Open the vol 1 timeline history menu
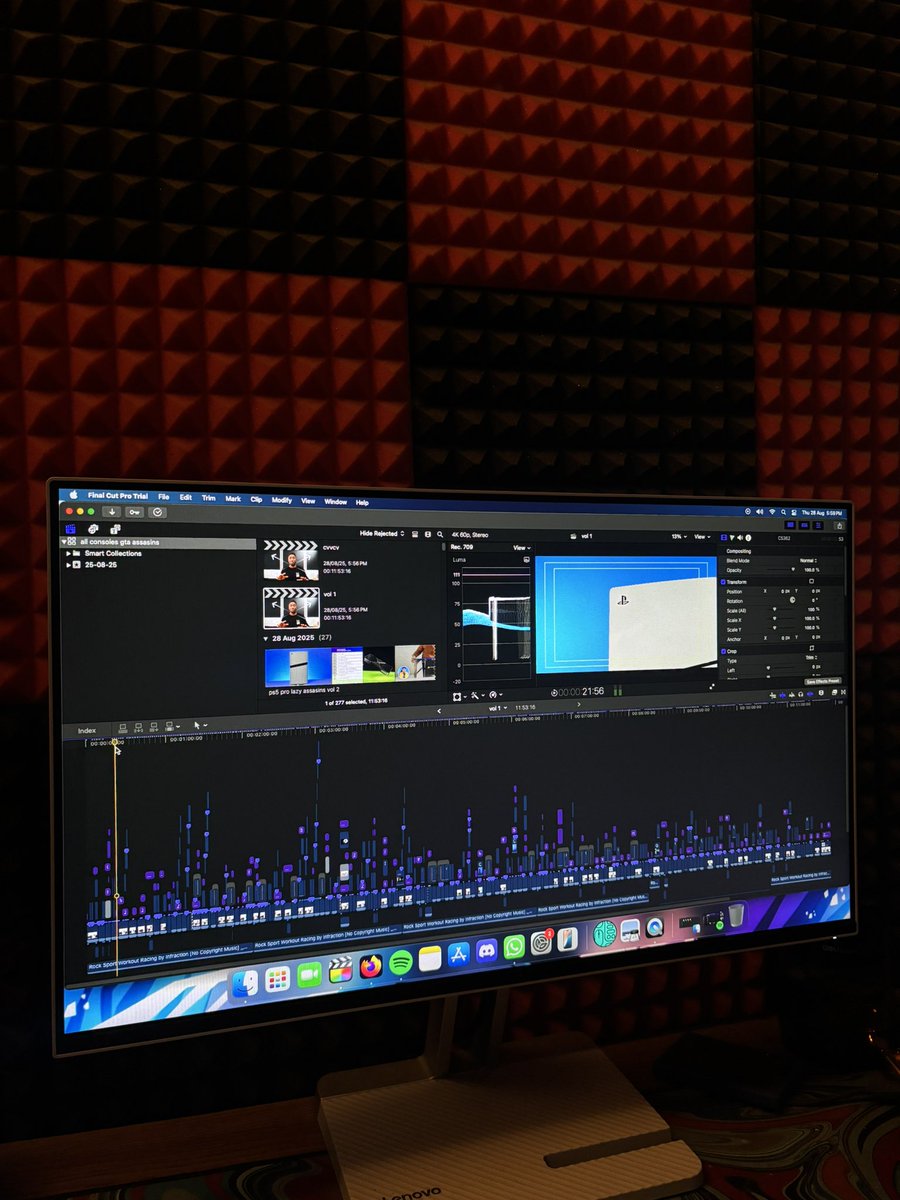The image size is (900, 1200). [498, 708]
